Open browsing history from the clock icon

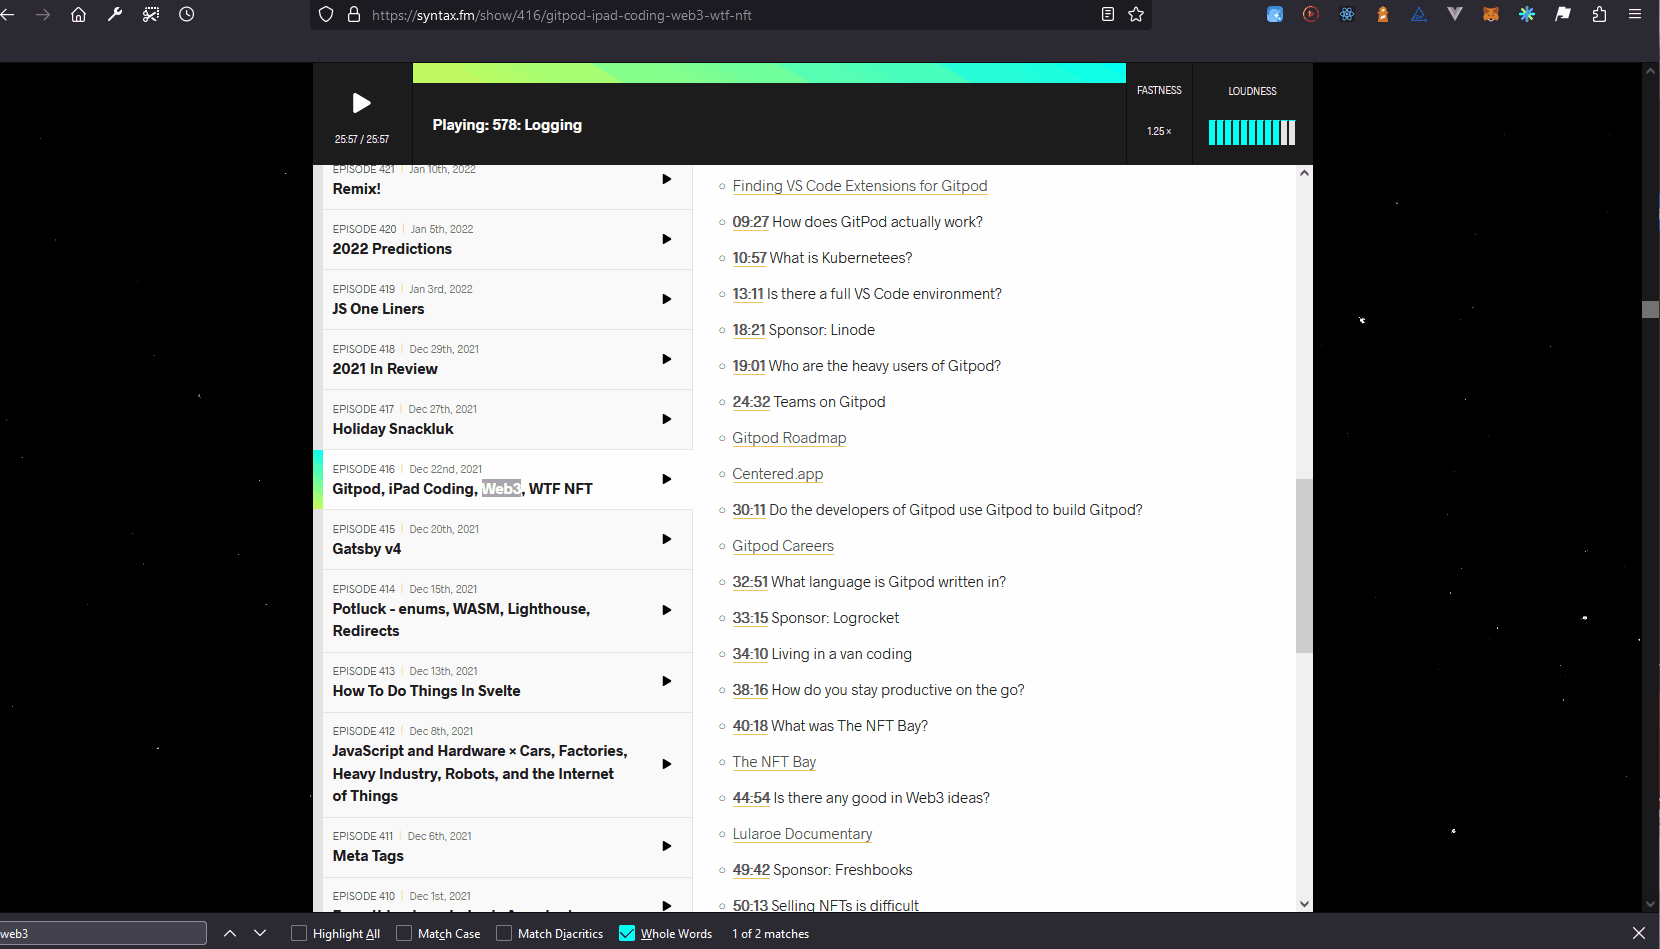click(186, 14)
